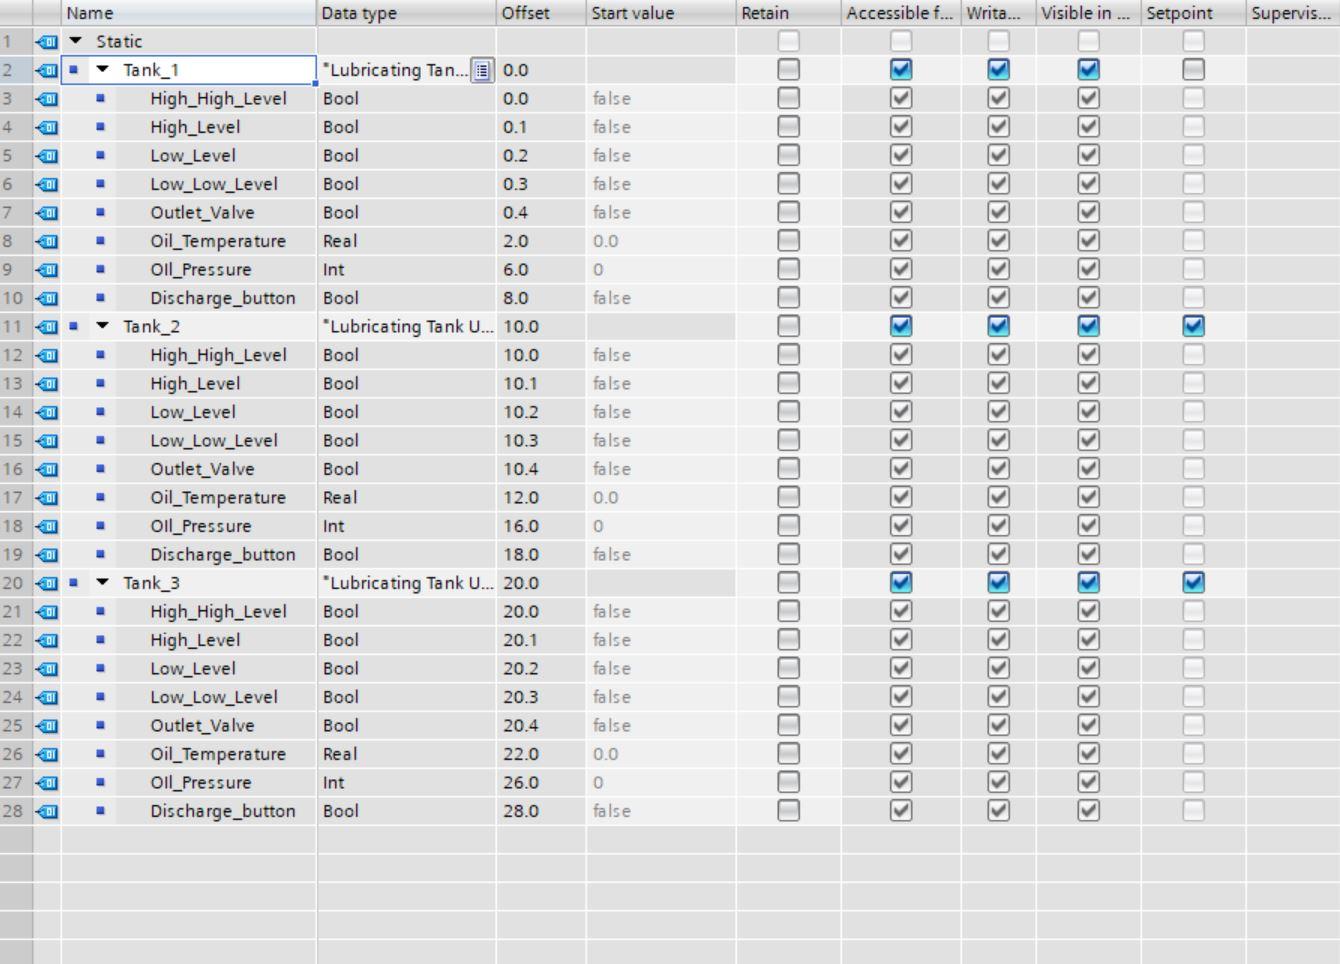Click the Supervision column header
The image size is (1340, 964).
tap(1293, 13)
